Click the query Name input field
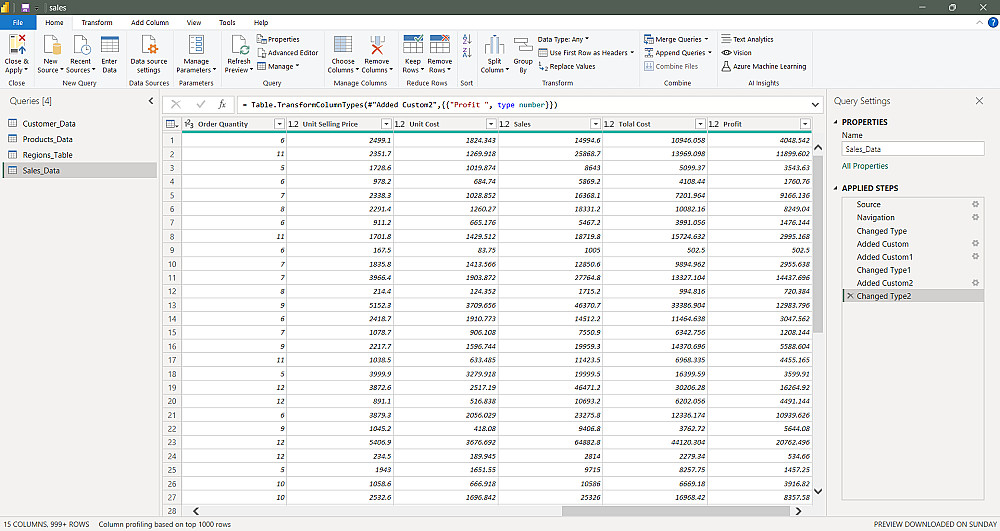Viewport: 1000px width, 531px height. click(x=912, y=149)
